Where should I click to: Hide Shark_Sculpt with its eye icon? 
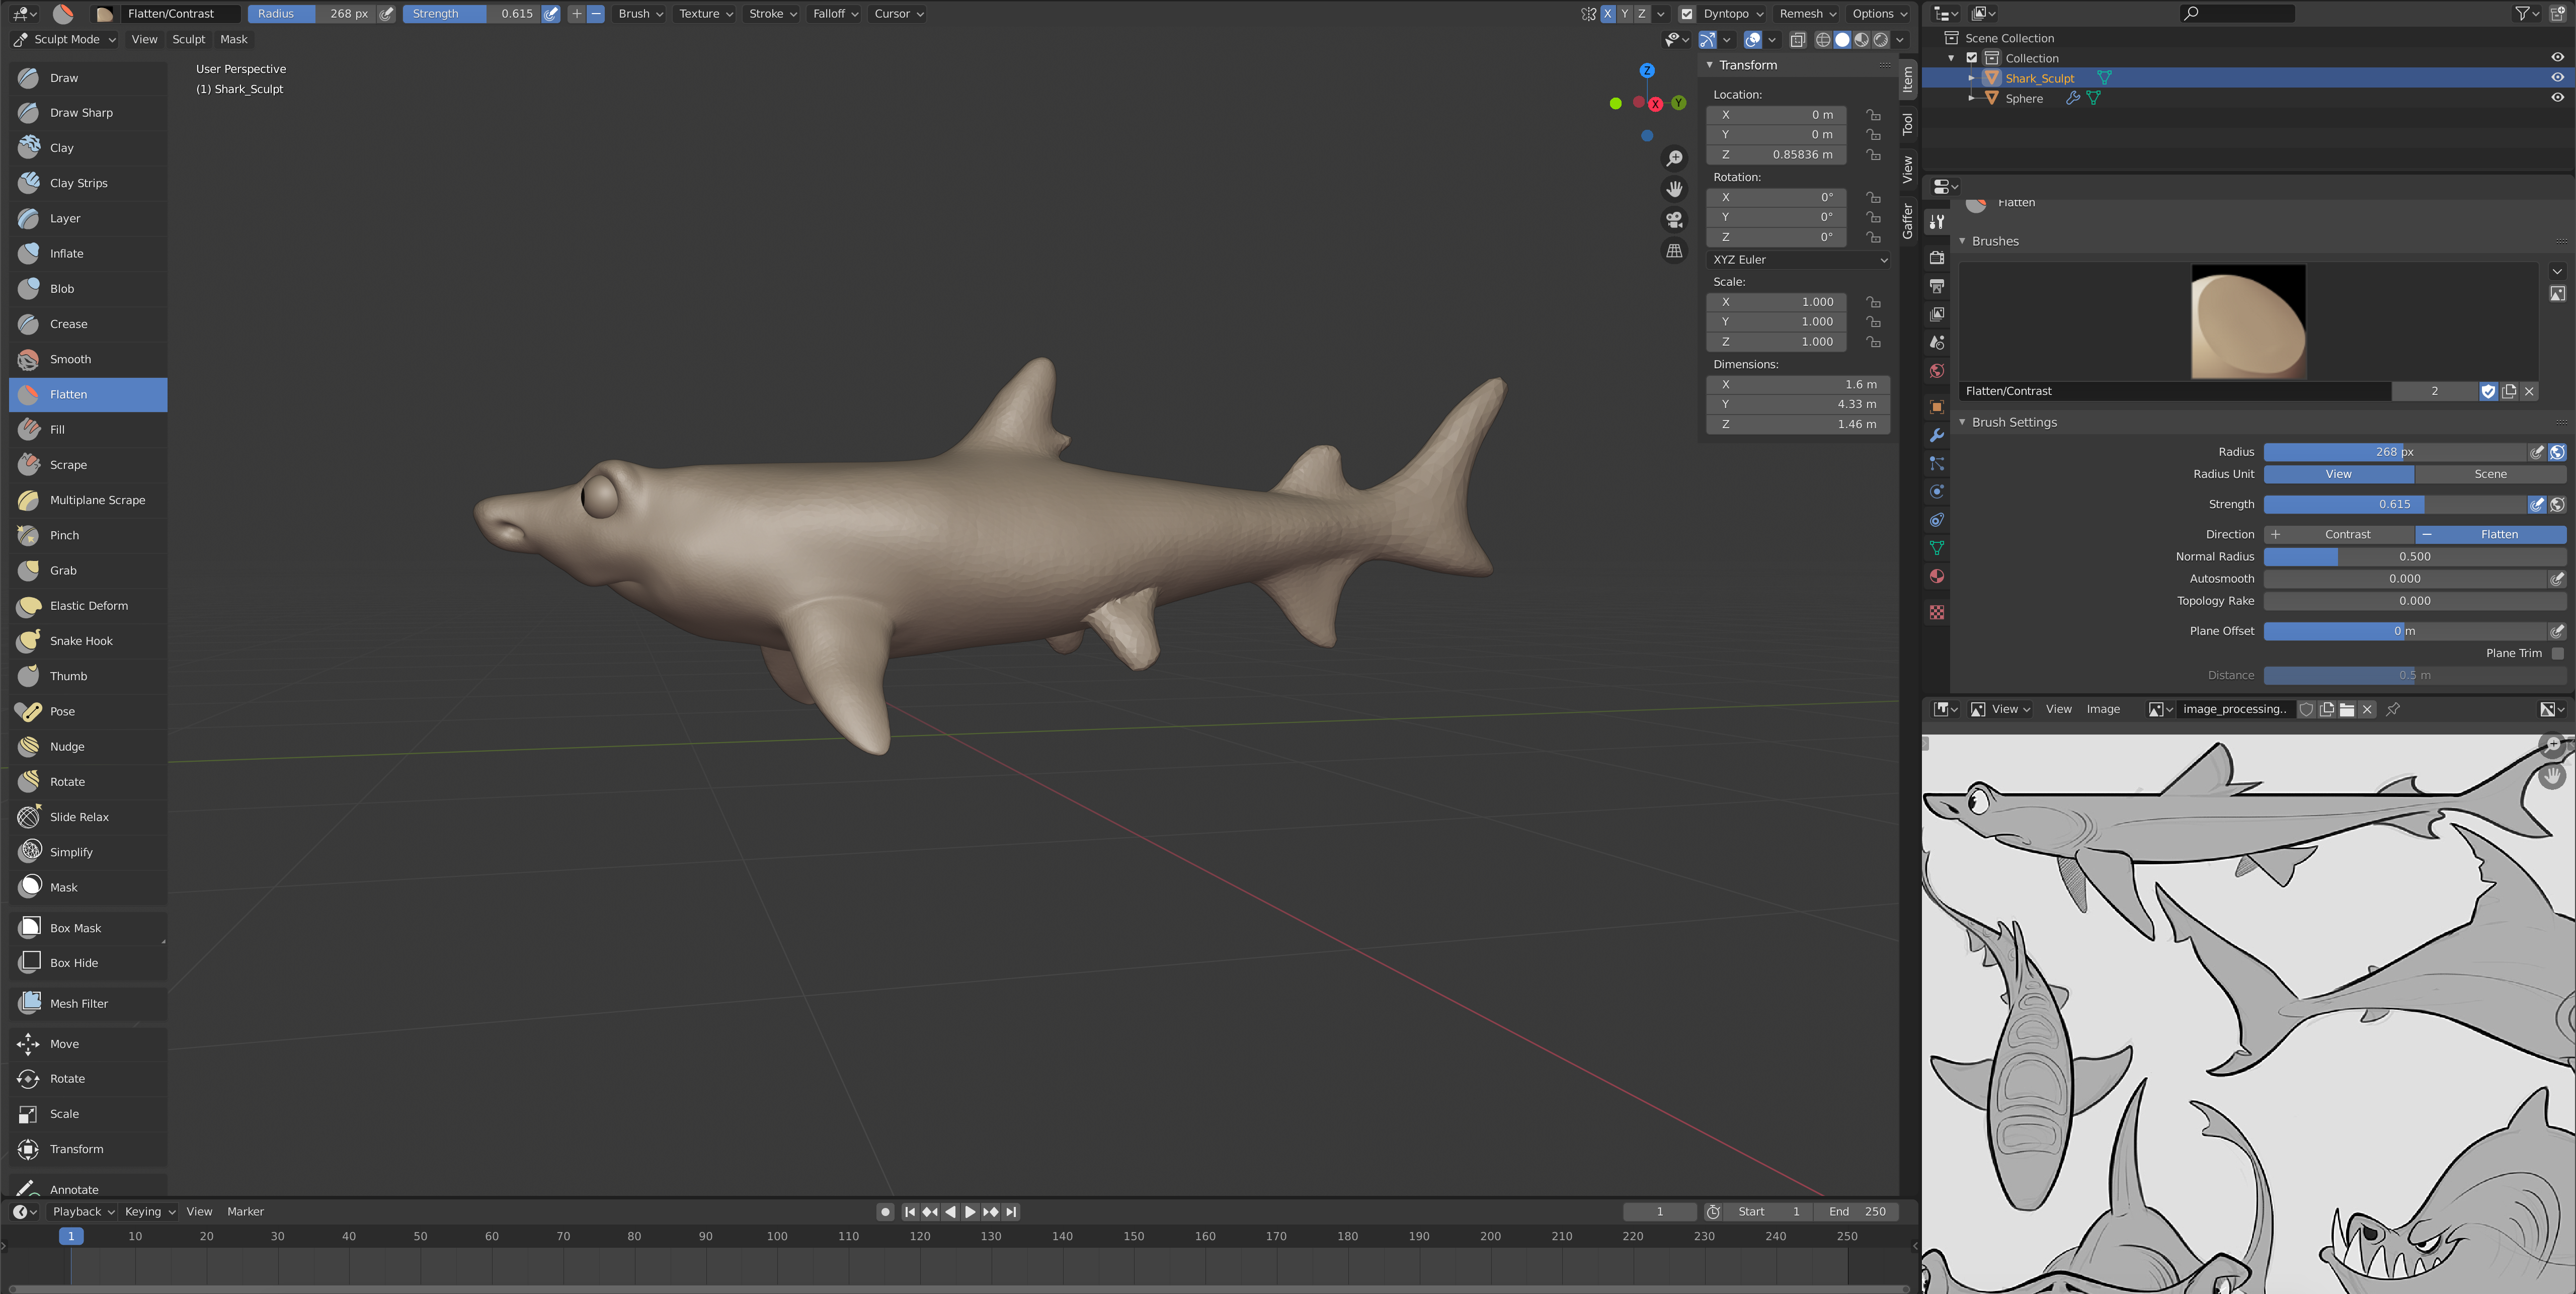coord(2557,78)
